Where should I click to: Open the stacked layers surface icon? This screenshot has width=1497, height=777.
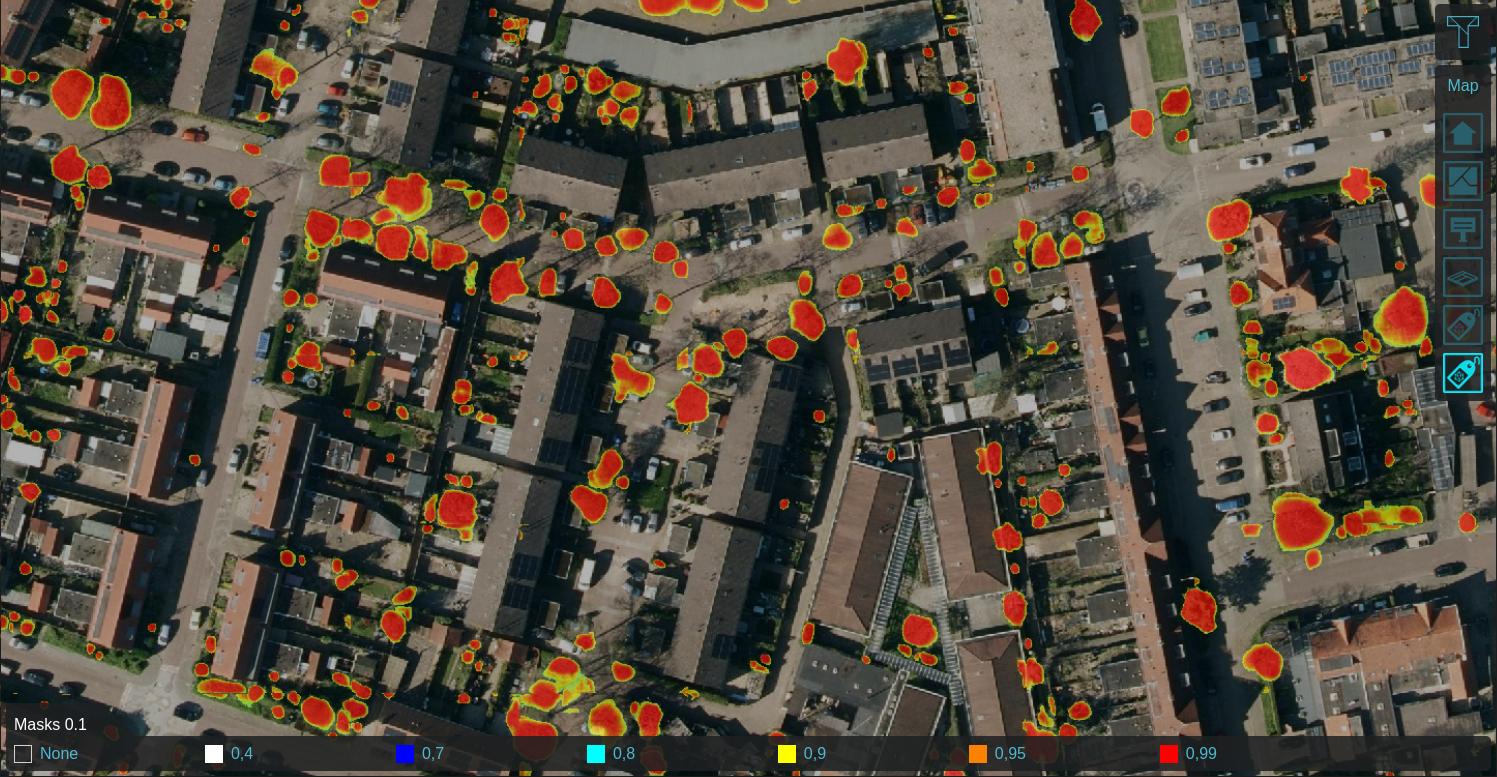click(1462, 277)
